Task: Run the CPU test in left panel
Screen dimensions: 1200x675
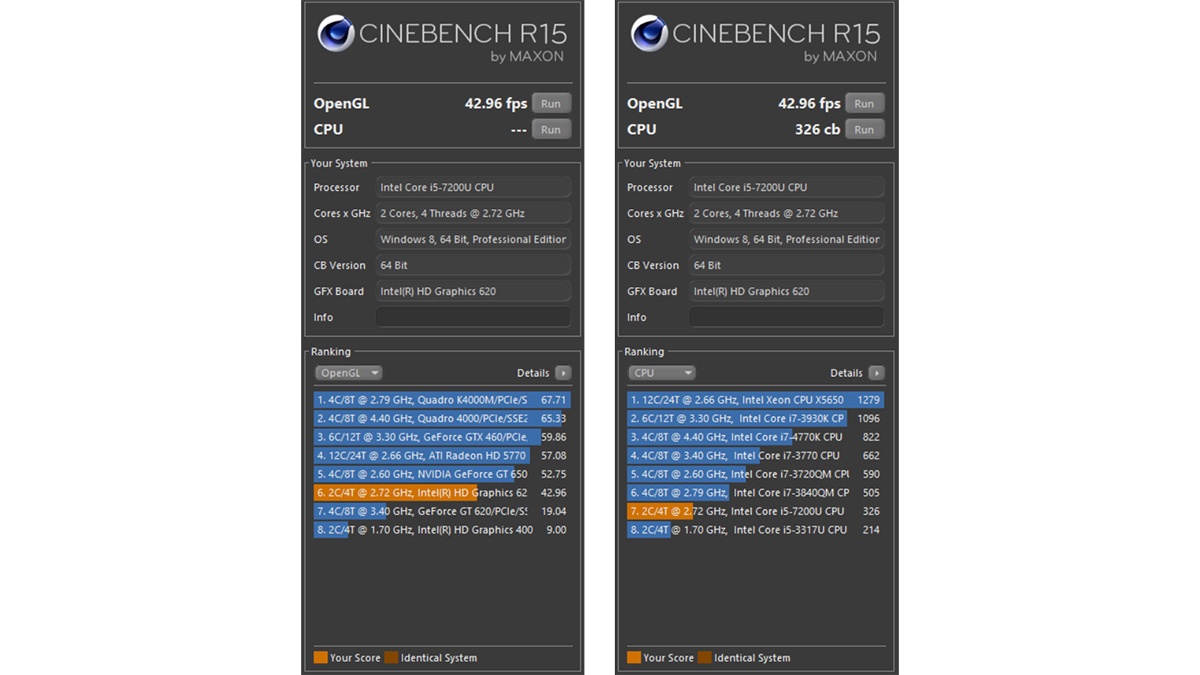Action: (551, 129)
